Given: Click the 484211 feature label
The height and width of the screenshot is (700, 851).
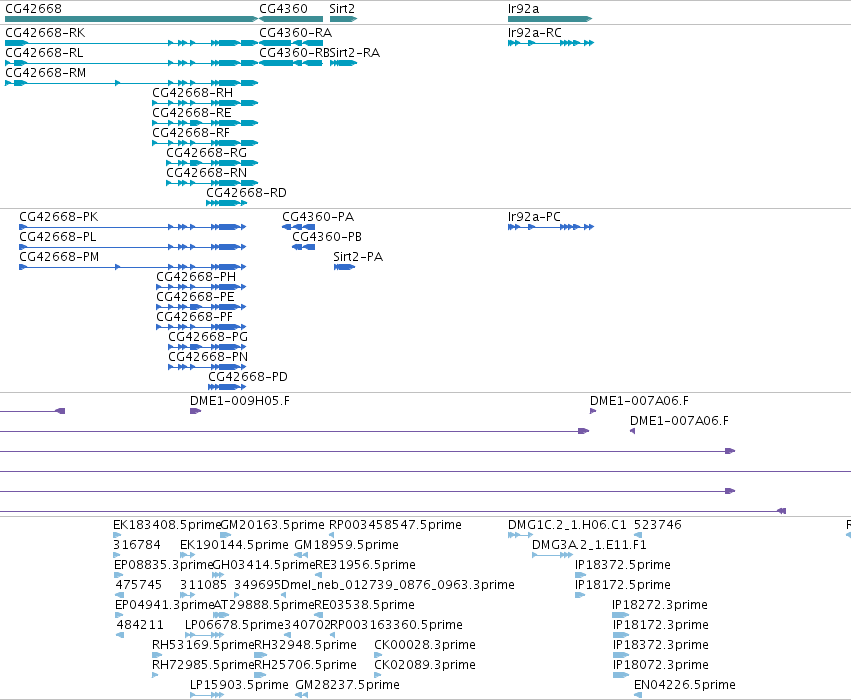Looking at the screenshot, I should tap(140, 625).
